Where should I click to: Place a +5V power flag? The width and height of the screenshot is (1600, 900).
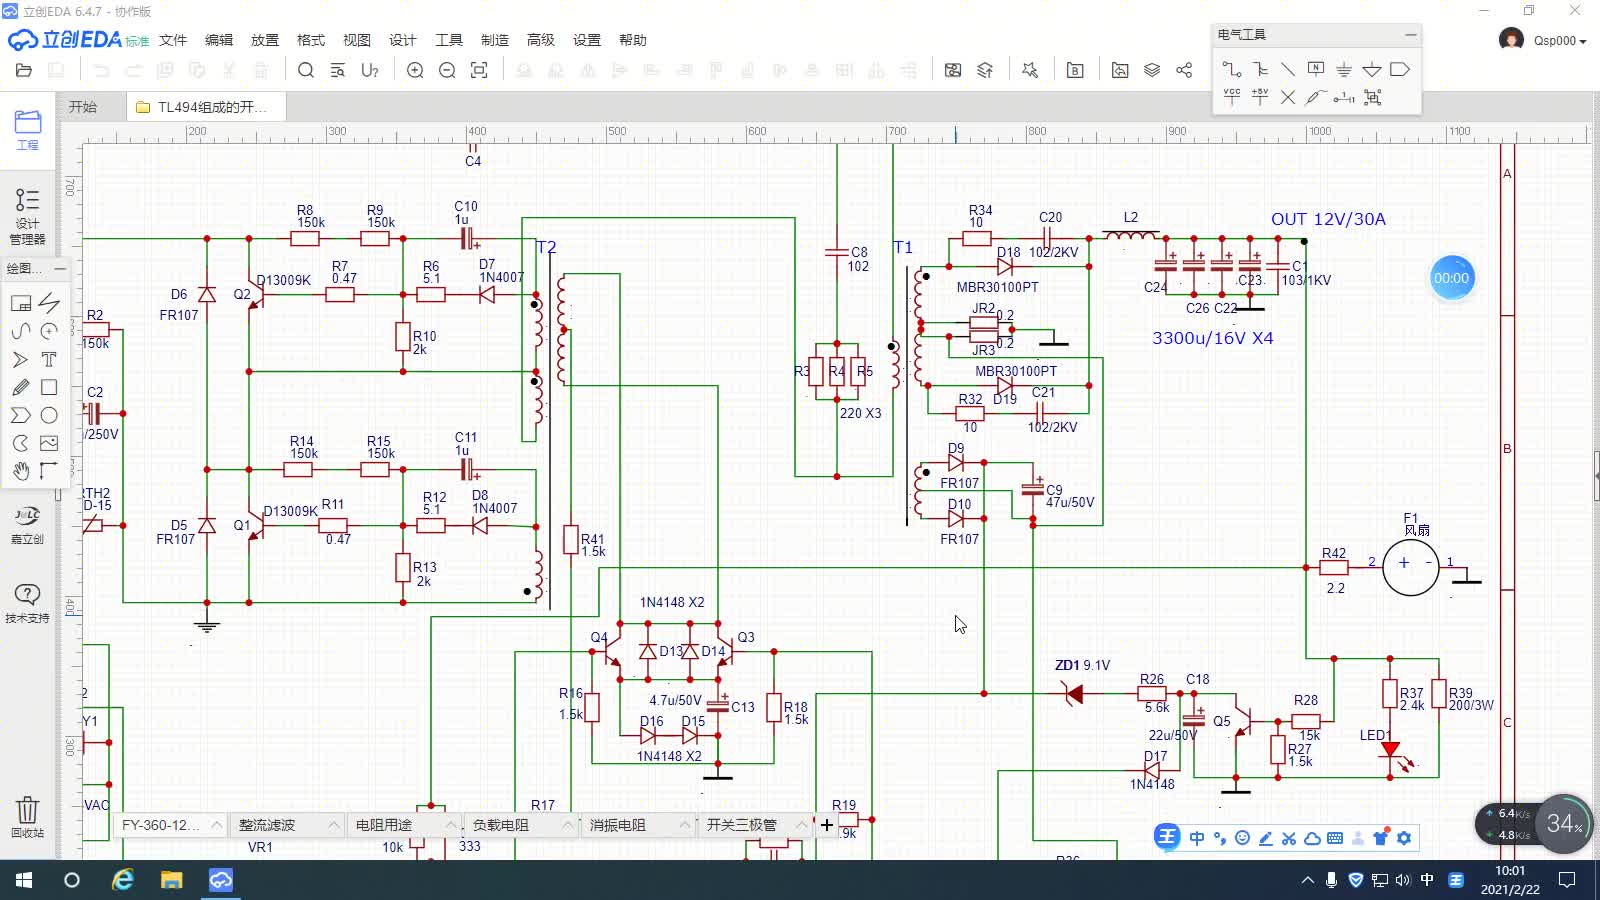[x=1260, y=97]
